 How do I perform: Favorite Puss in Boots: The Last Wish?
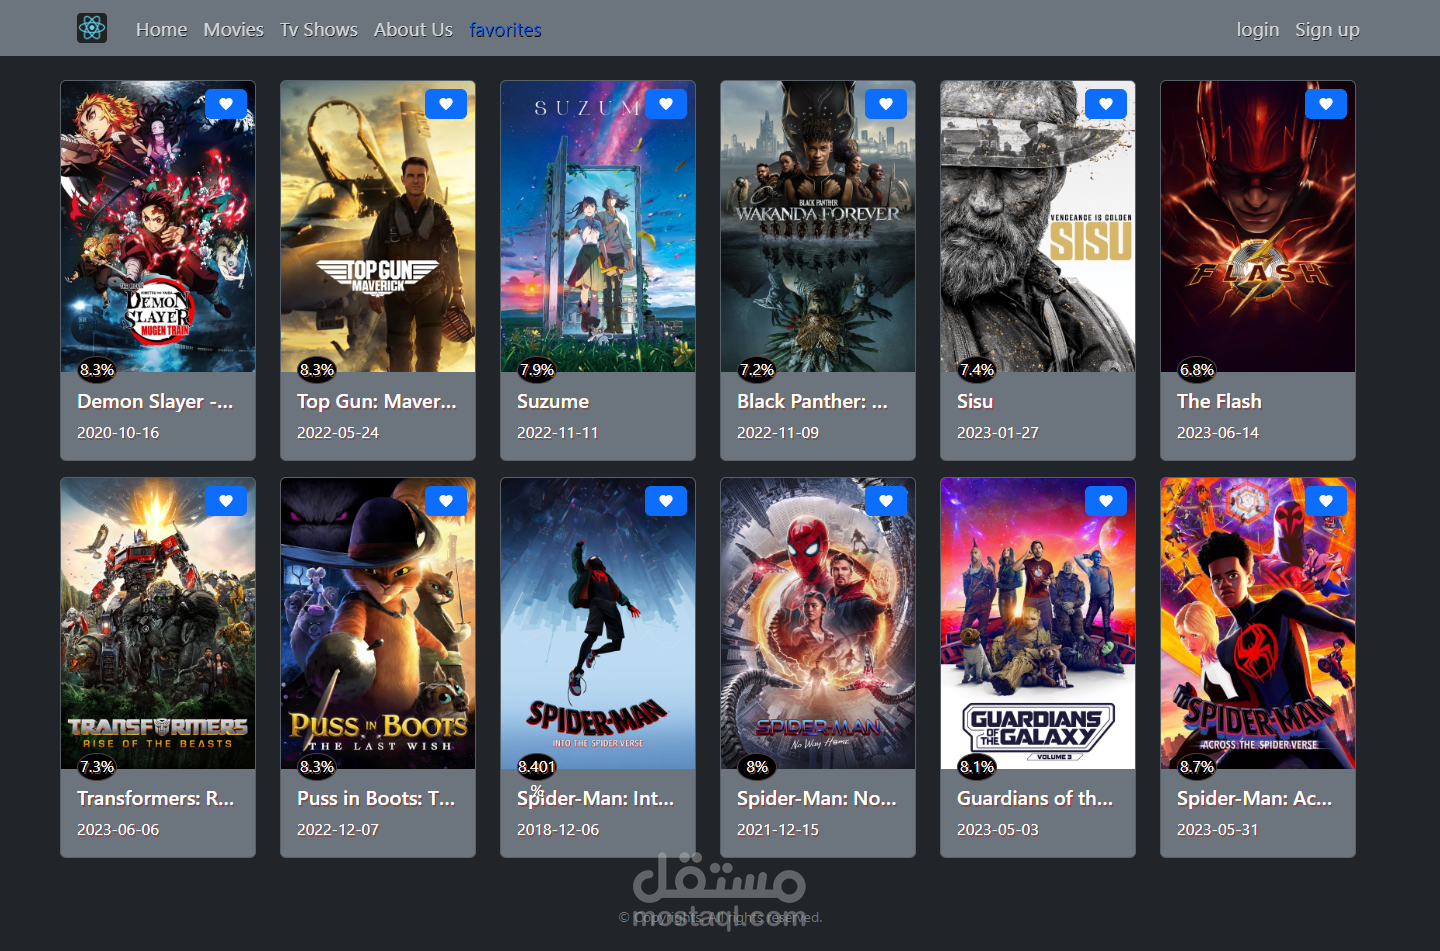[x=446, y=500]
